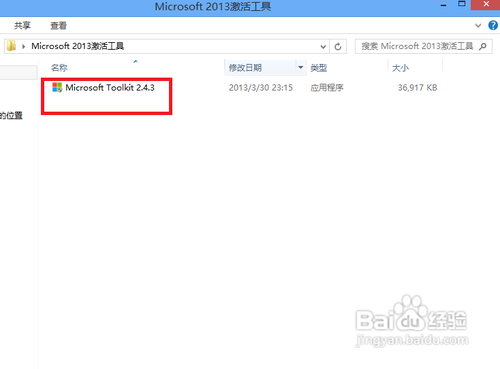500x369 pixels.
Task: Click the Microsoft Toolkit 2.4.3 file icon
Action: tap(57, 88)
